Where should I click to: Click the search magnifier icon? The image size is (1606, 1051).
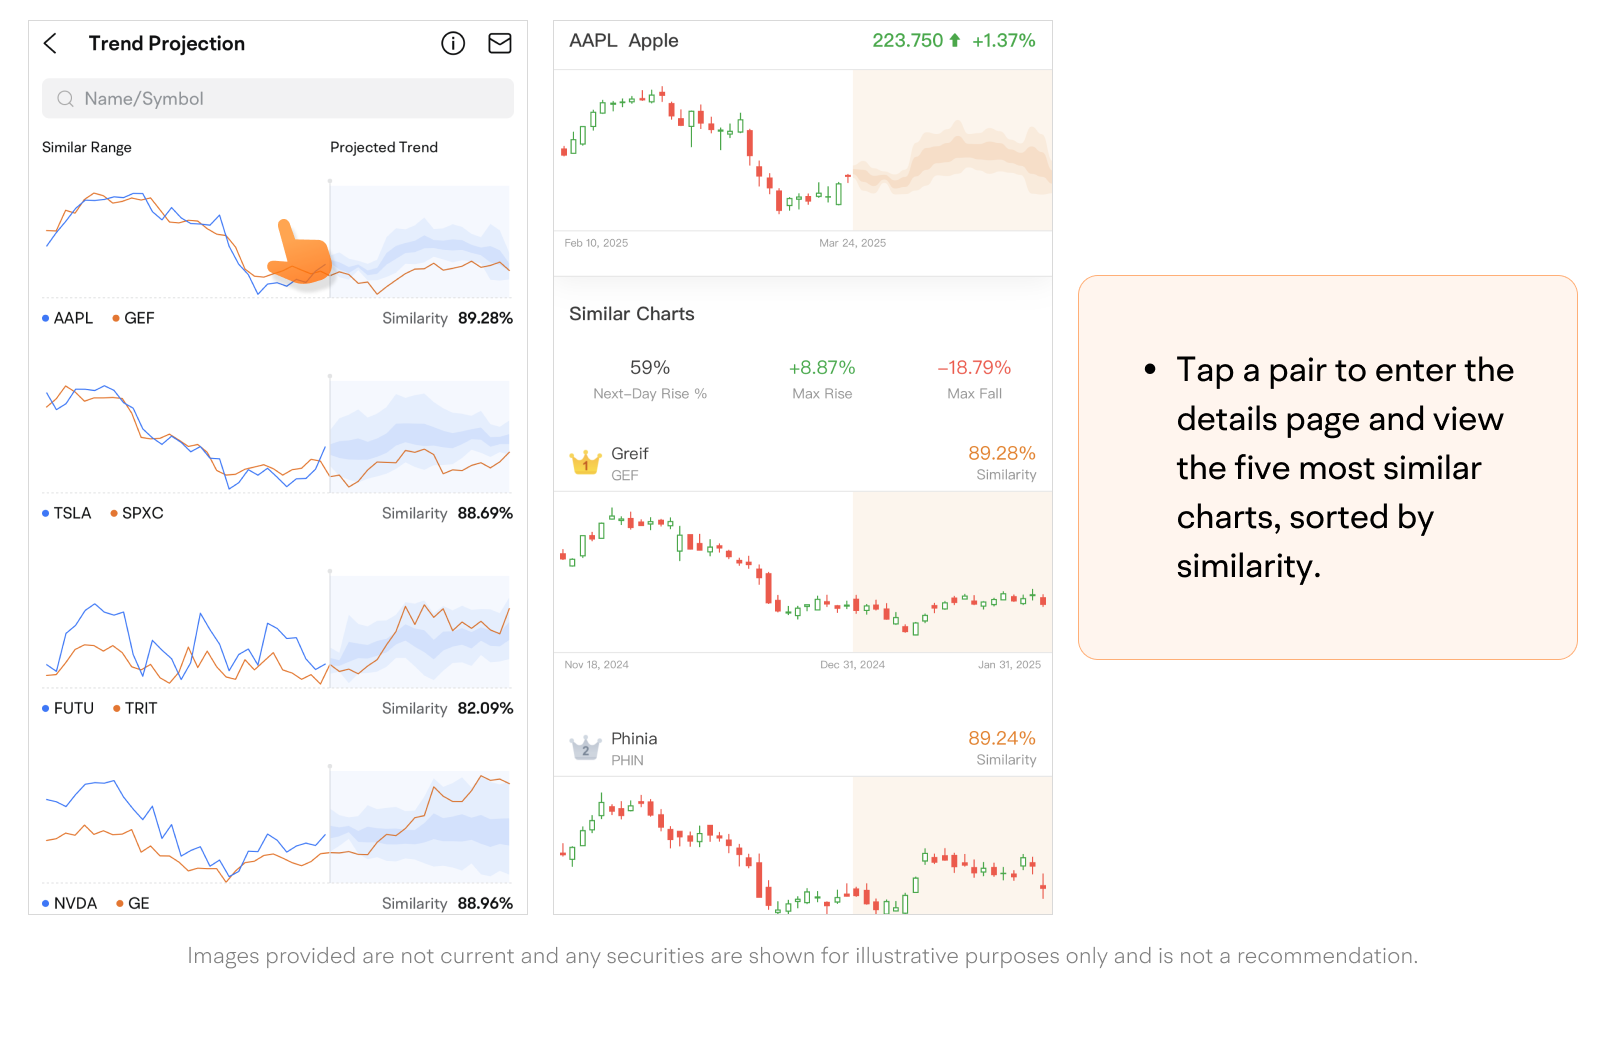66,99
